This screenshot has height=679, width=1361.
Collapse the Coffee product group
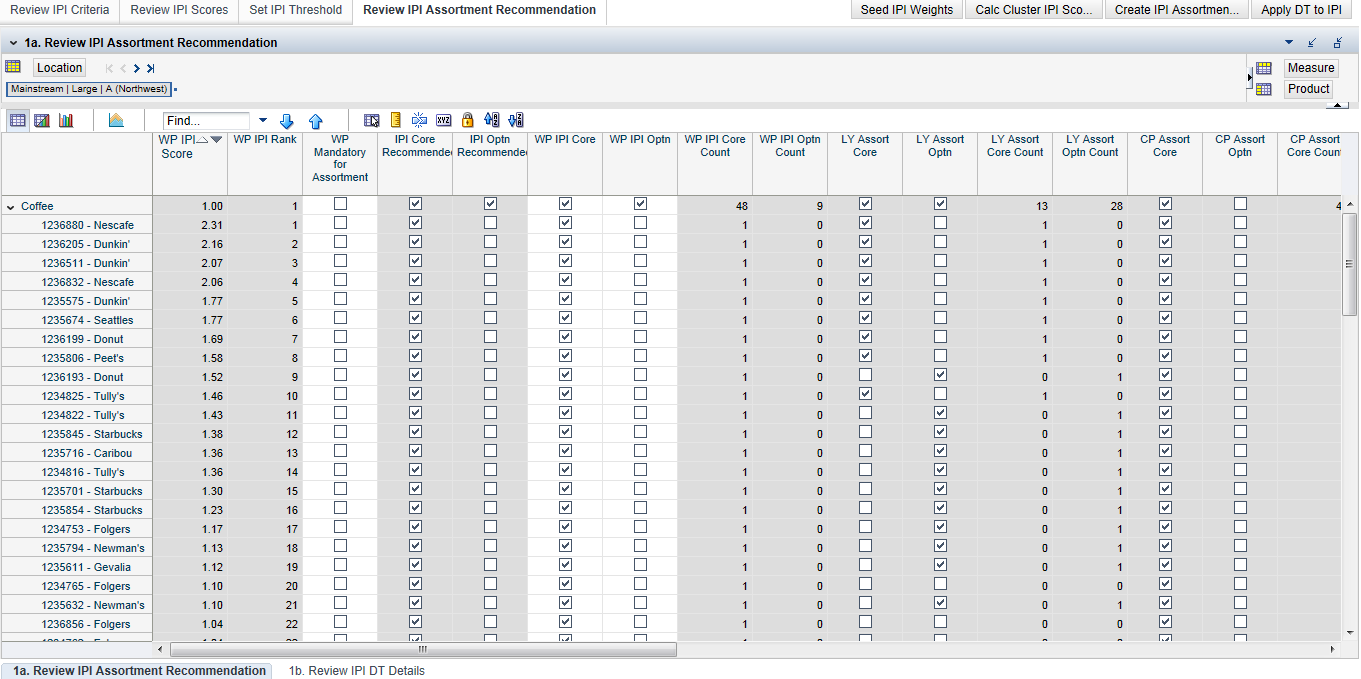[11, 207]
